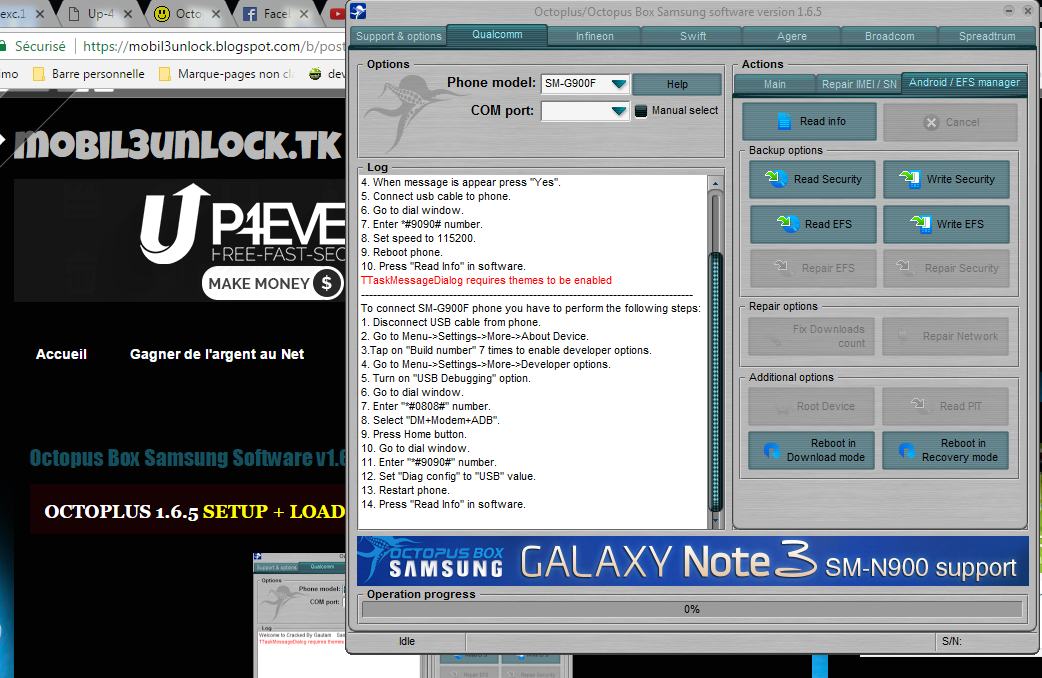Click the Octoplus app icon in title bar
Image resolution: width=1042 pixels, height=678 pixels.
coord(358,11)
